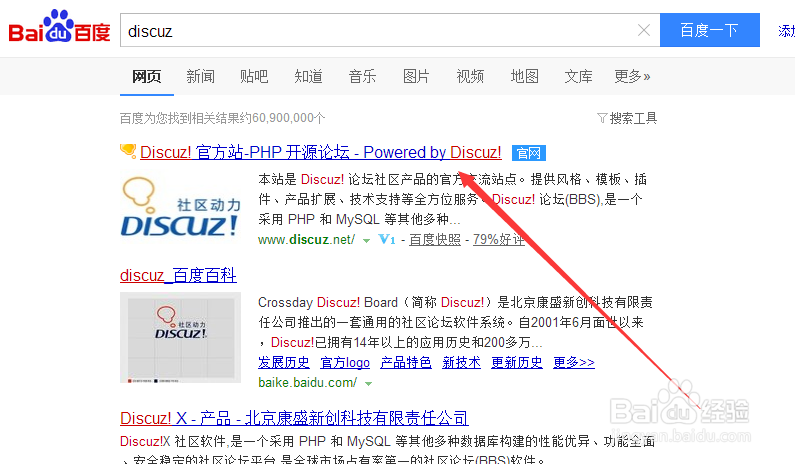
Task: Open the 发展历史 sublink
Action: 283,362
